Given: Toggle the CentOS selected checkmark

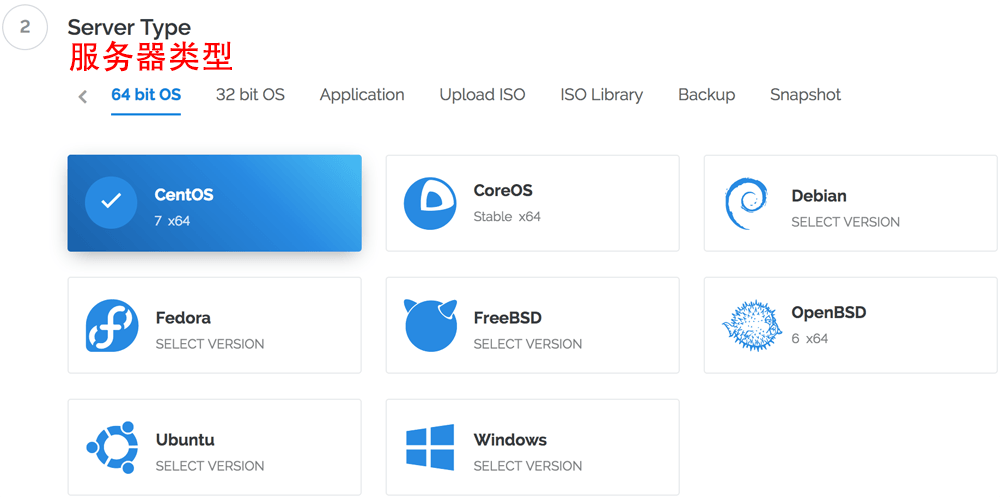Looking at the screenshot, I should tap(111, 202).
